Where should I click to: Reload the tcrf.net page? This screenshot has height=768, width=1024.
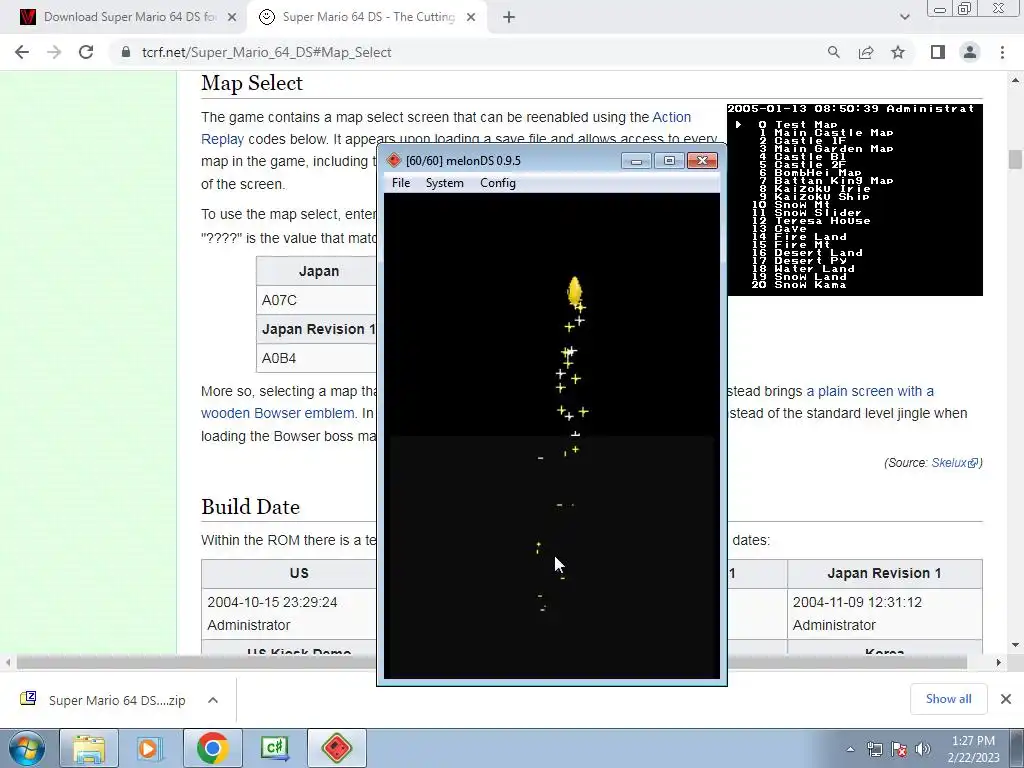86,52
